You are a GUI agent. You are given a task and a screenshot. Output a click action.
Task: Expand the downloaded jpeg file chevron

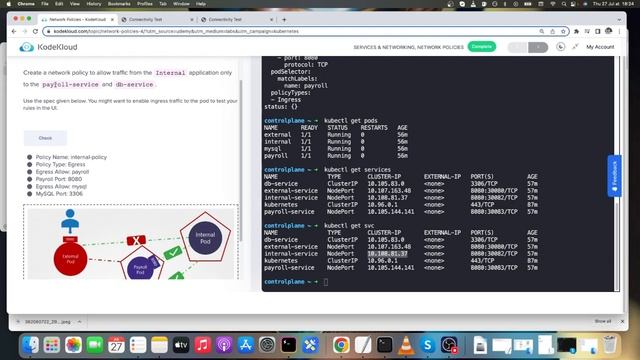coord(80,322)
